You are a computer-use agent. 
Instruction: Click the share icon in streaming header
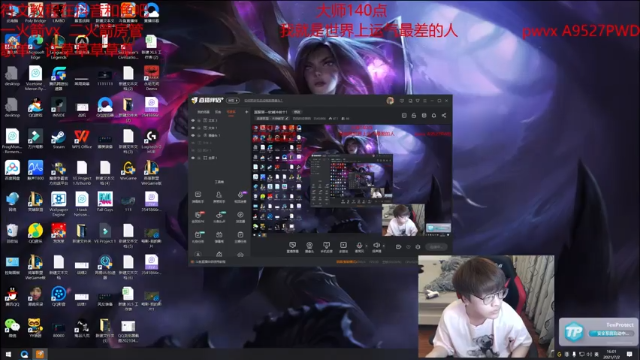coord(444,116)
